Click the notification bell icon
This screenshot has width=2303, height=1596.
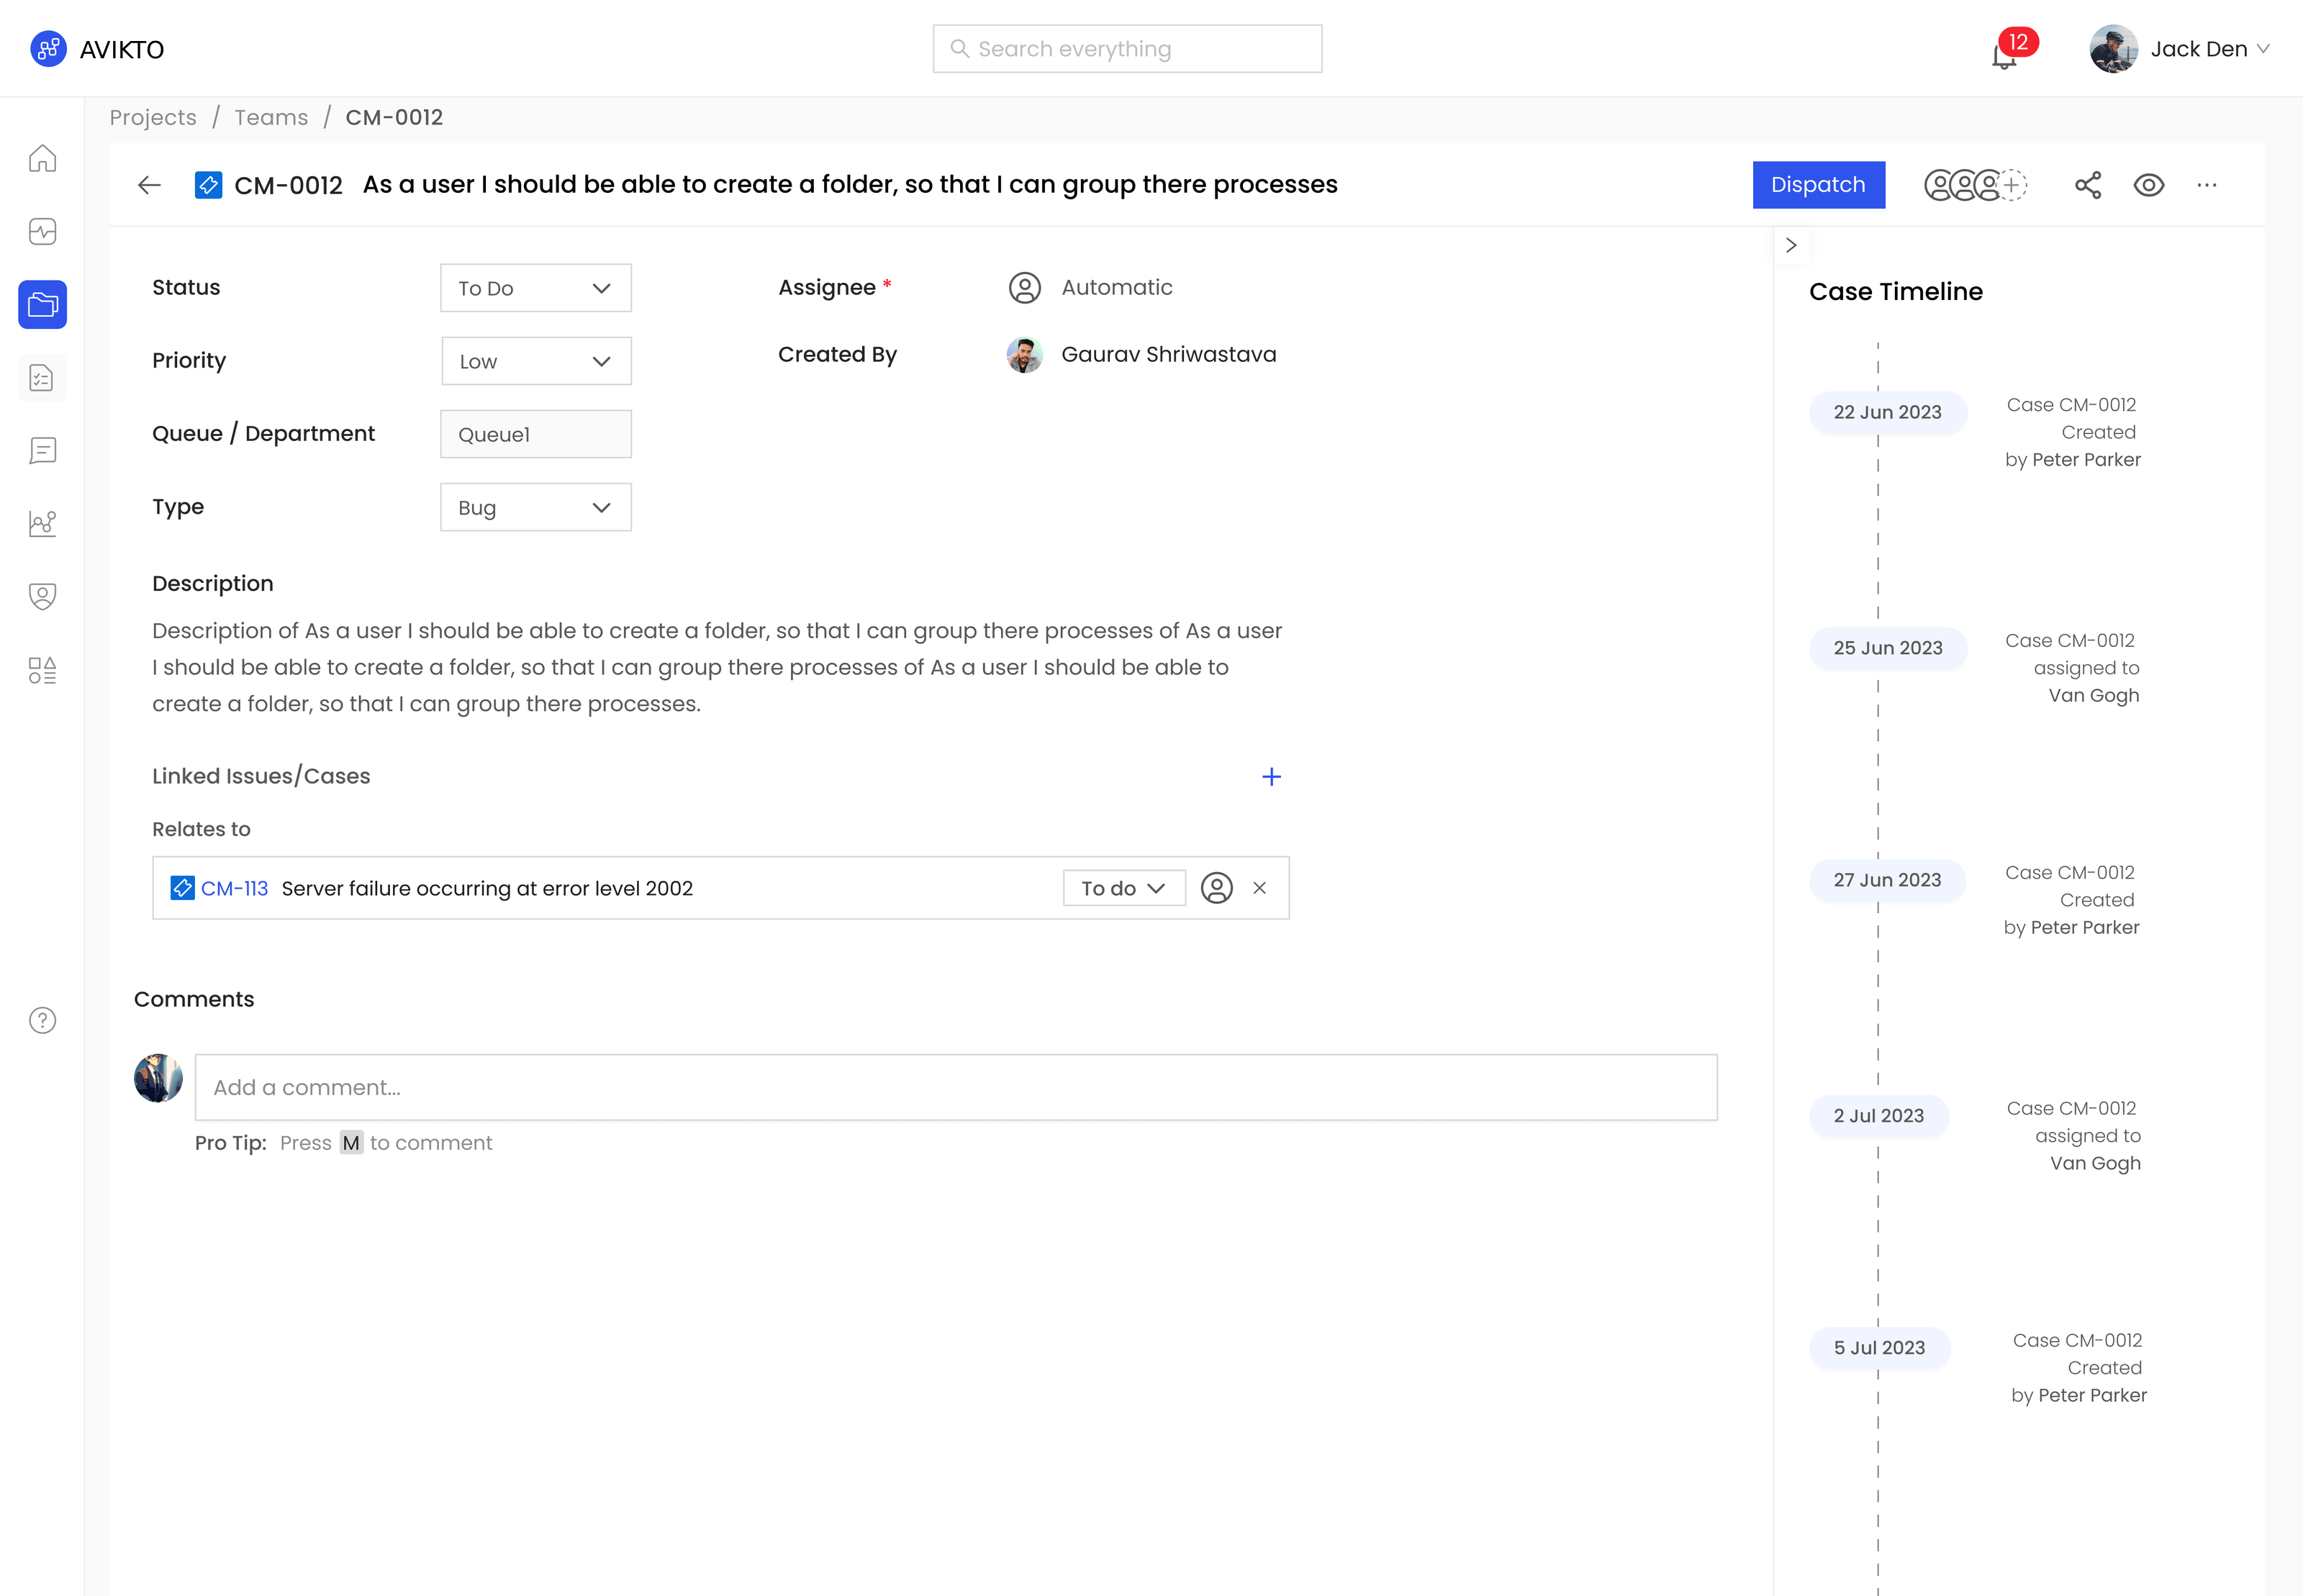[x=2004, y=56]
